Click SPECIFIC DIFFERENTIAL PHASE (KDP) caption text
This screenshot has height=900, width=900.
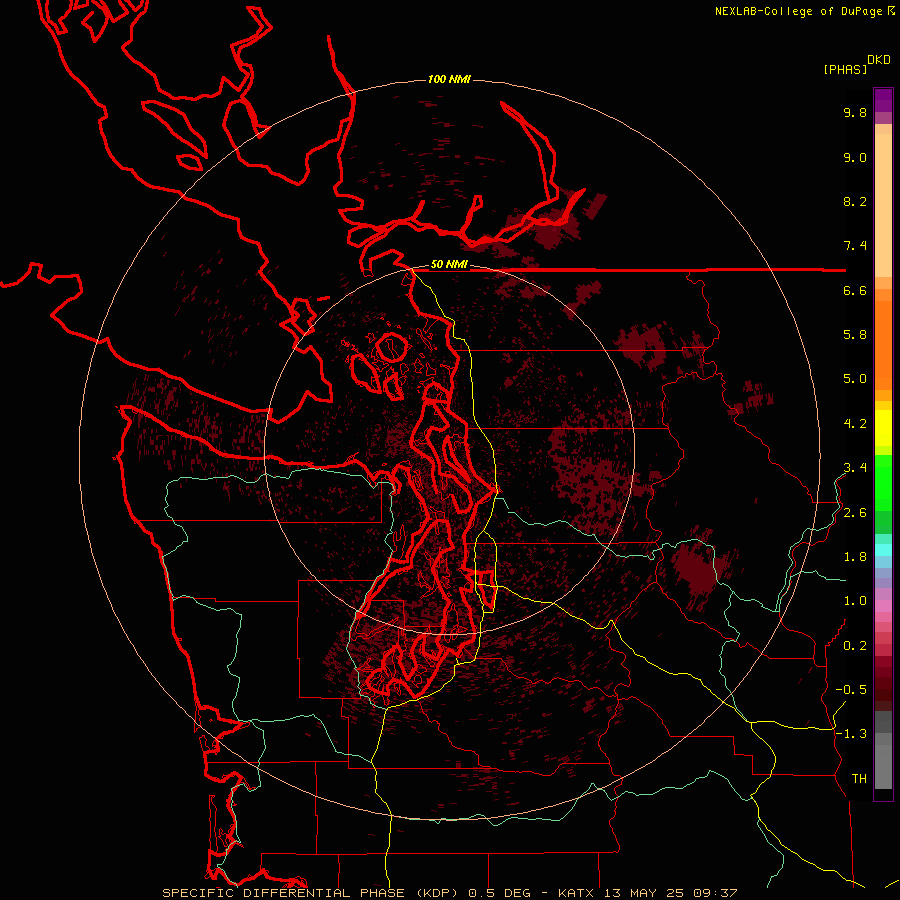point(311,893)
